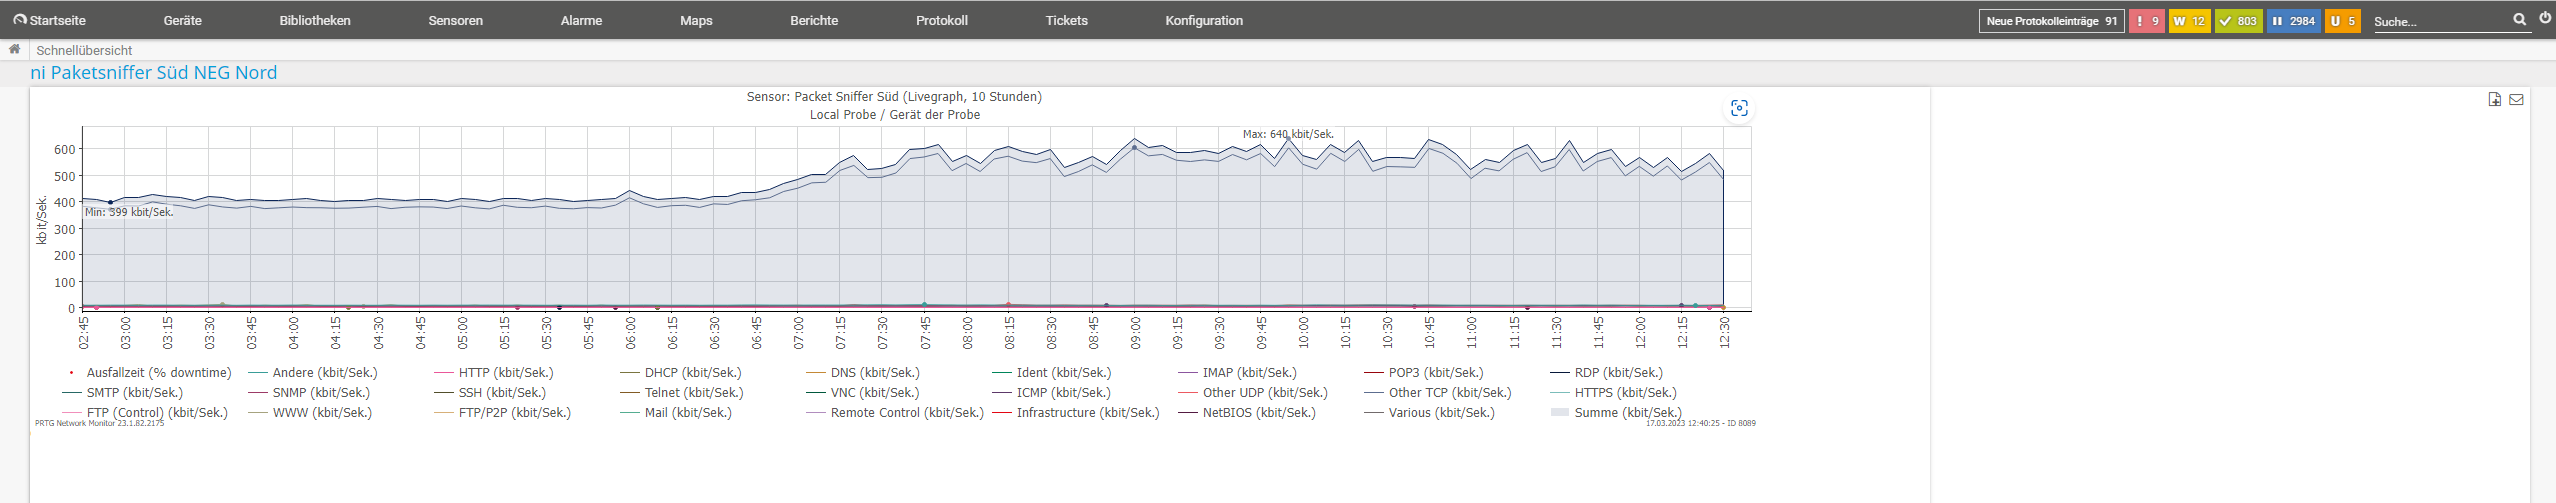This screenshot has height=503, width=2556.
Task: Click the PRTG home logo next to Startseite
Action: [x=20, y=20]
